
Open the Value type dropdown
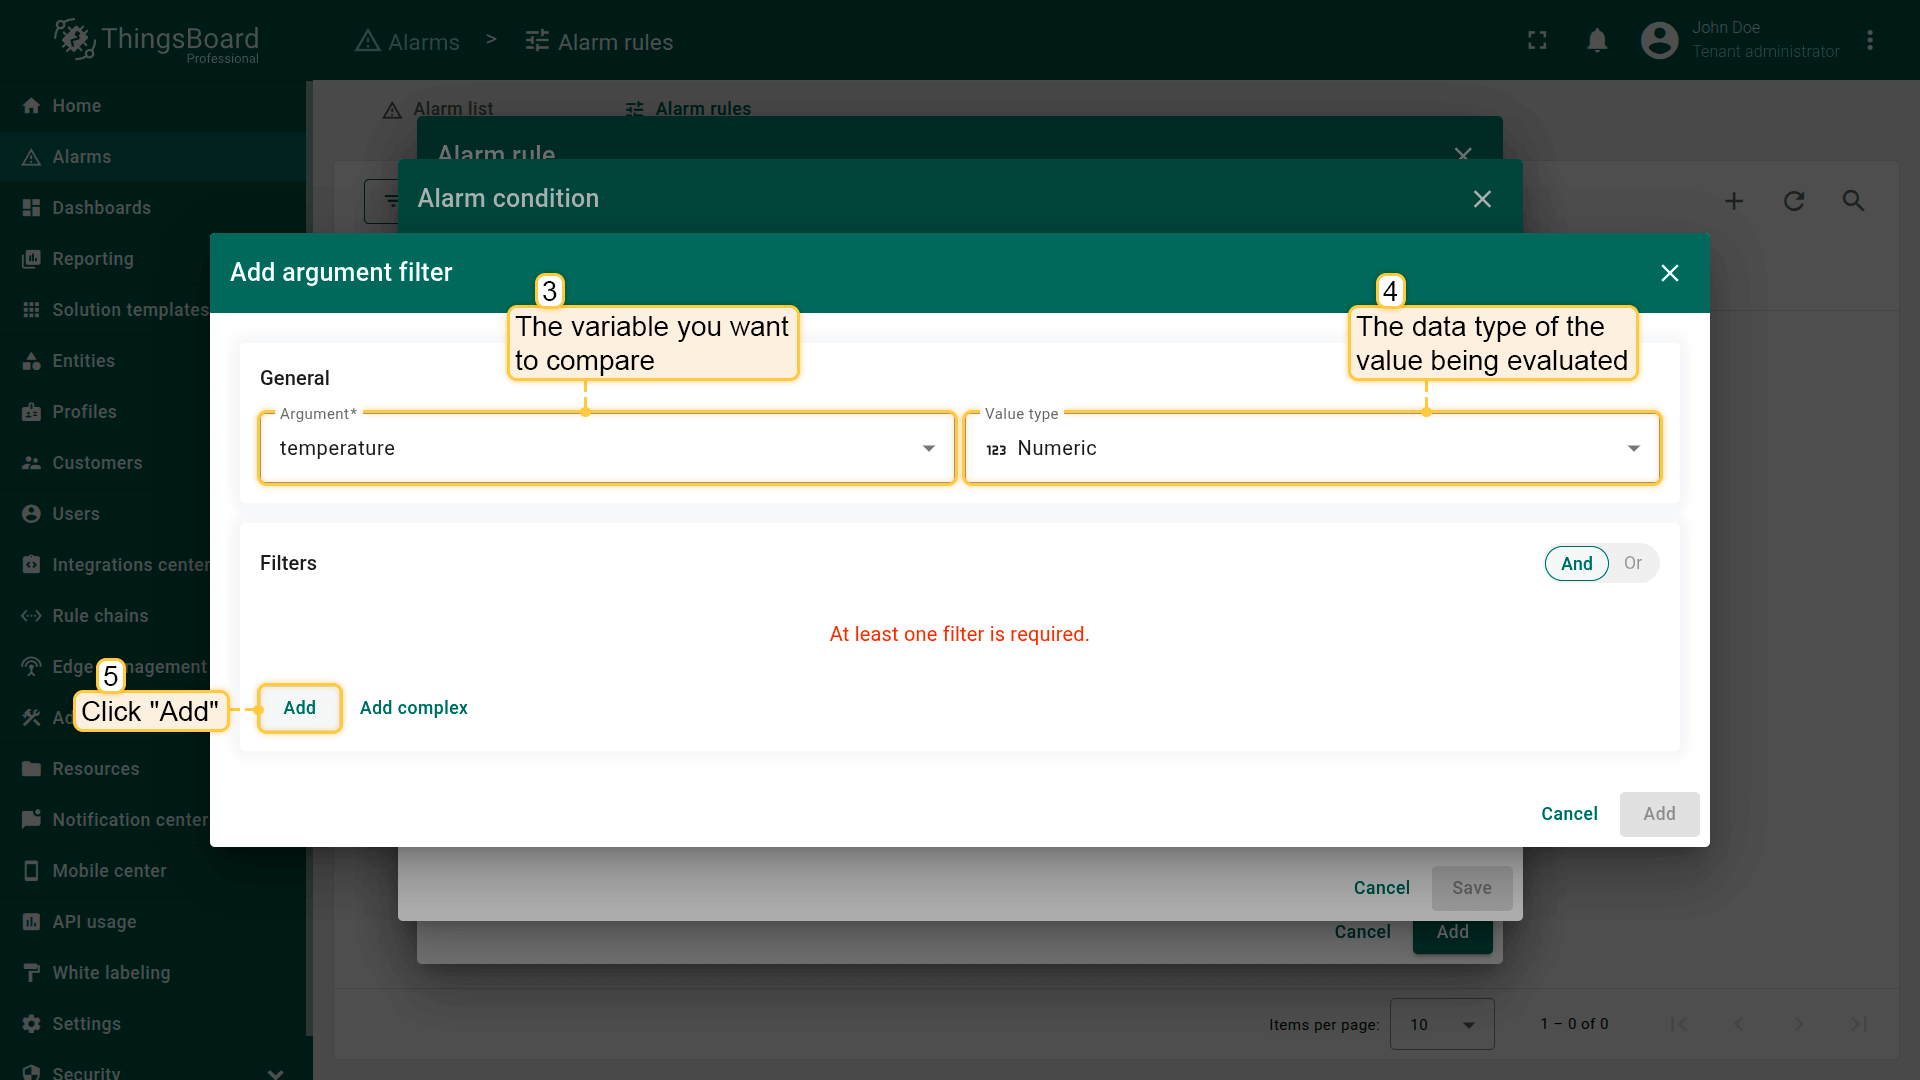click(x=1311, y=448)
